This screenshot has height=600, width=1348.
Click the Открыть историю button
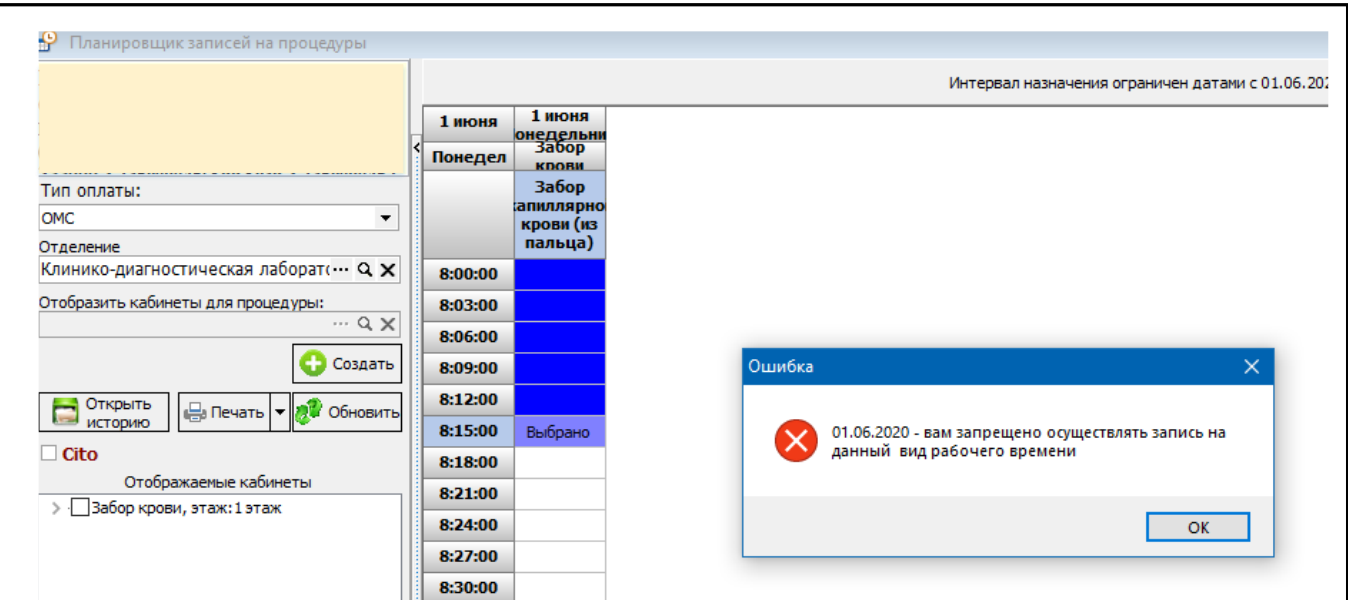click(x=104, y=412)
